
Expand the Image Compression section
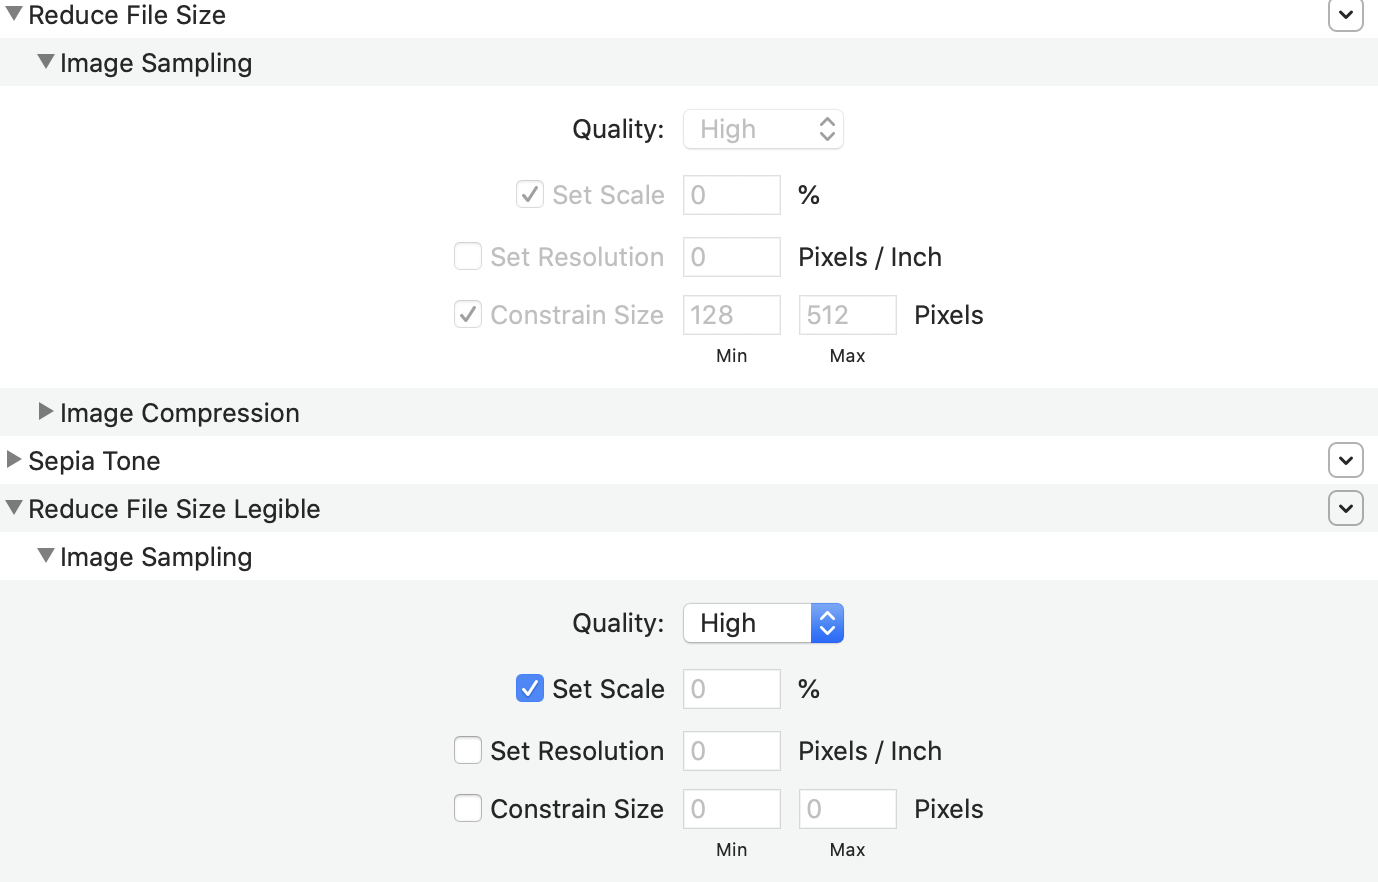click(45, 411)
